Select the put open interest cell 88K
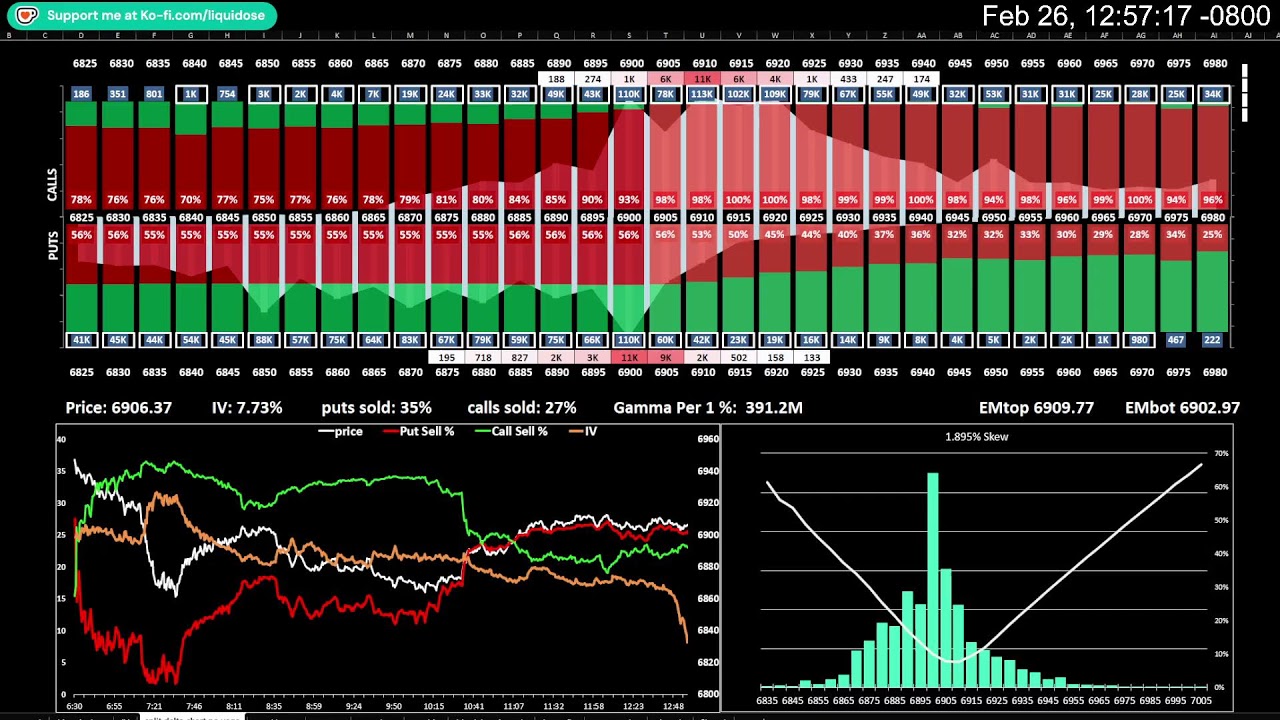 (x=264, y=340)
